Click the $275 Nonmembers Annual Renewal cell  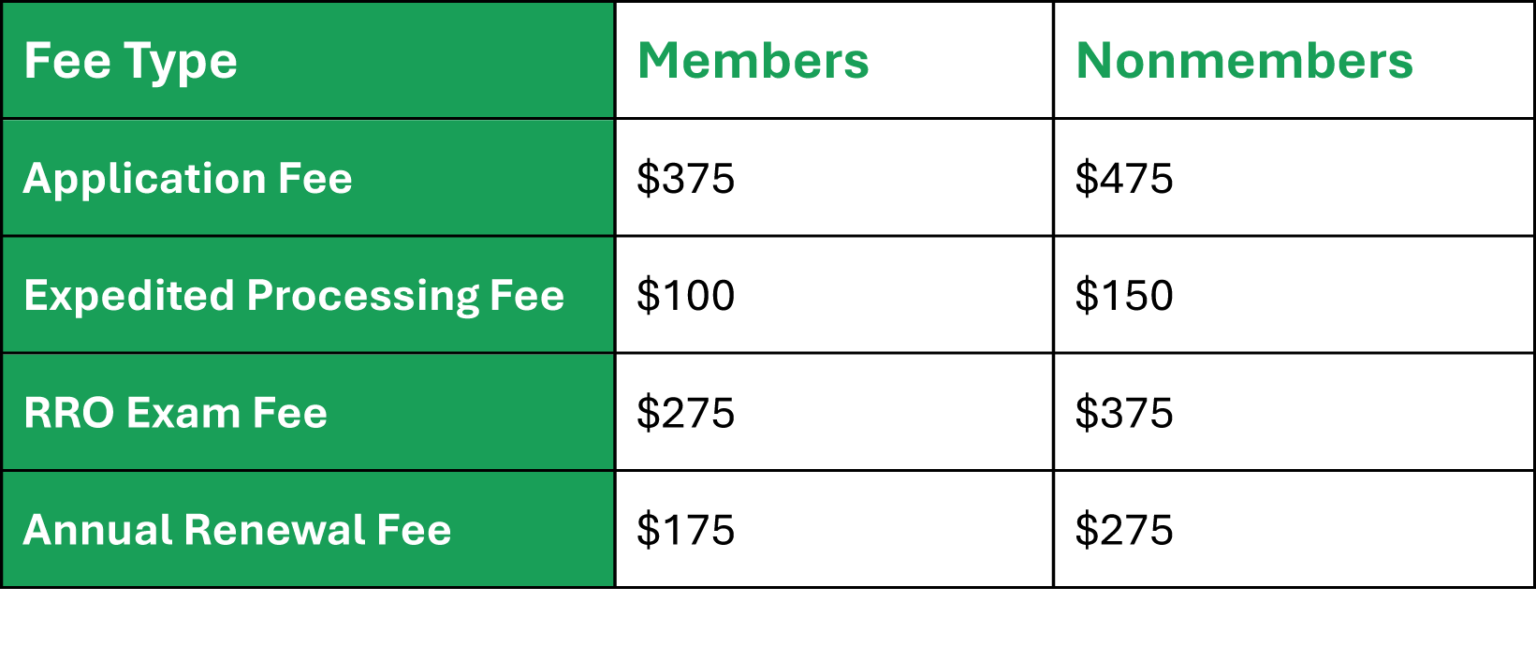click(1124, 530)
